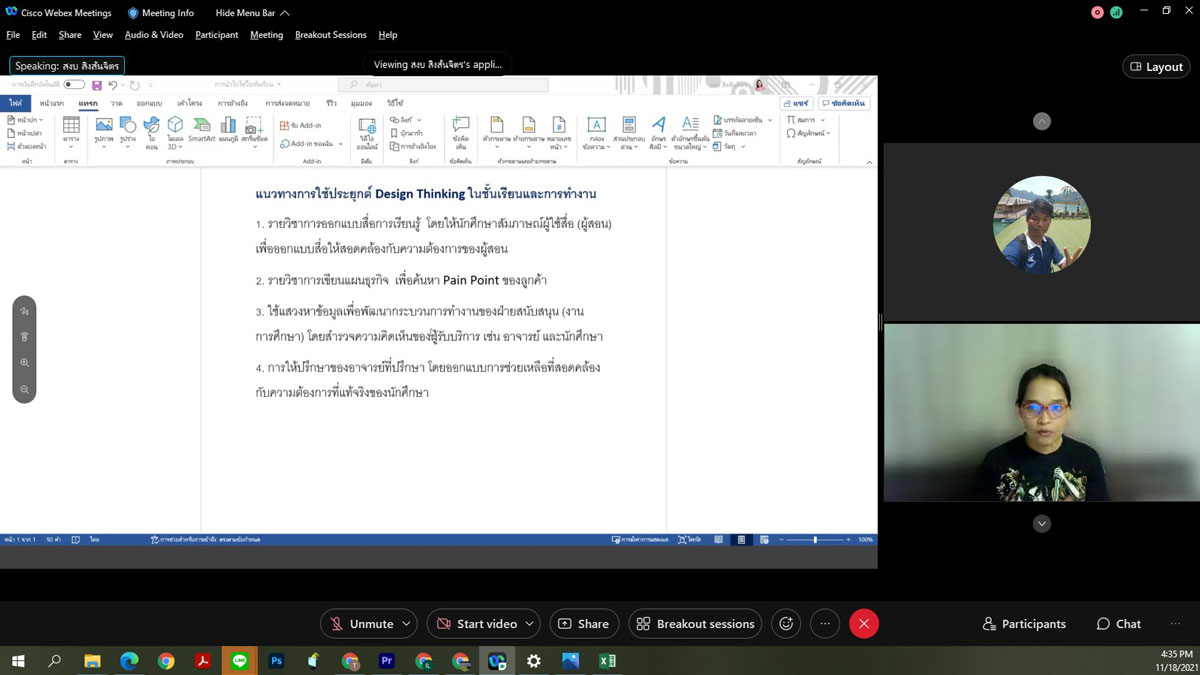Image resolution: width=1200 pixels, height=675 pixels.
Task: Open the Breakout Sessions menu
Action: pyautogui.click(x=330, y=35)
